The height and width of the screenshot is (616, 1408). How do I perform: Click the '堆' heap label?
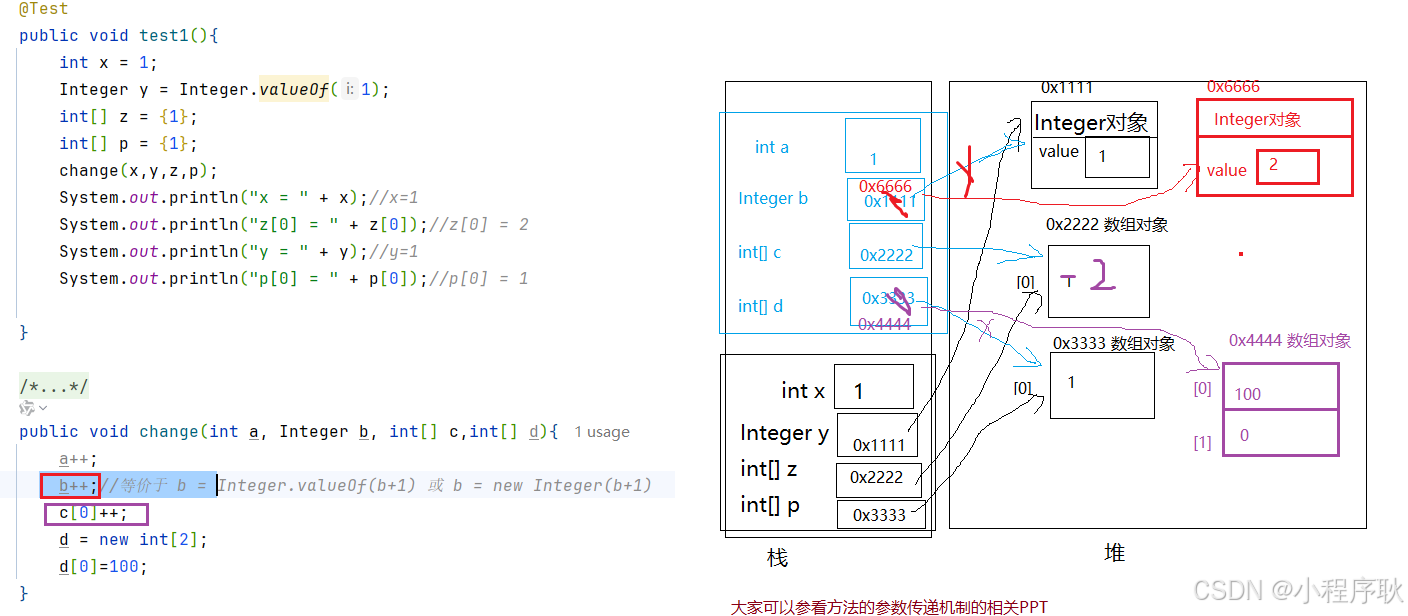(1114, 552)
